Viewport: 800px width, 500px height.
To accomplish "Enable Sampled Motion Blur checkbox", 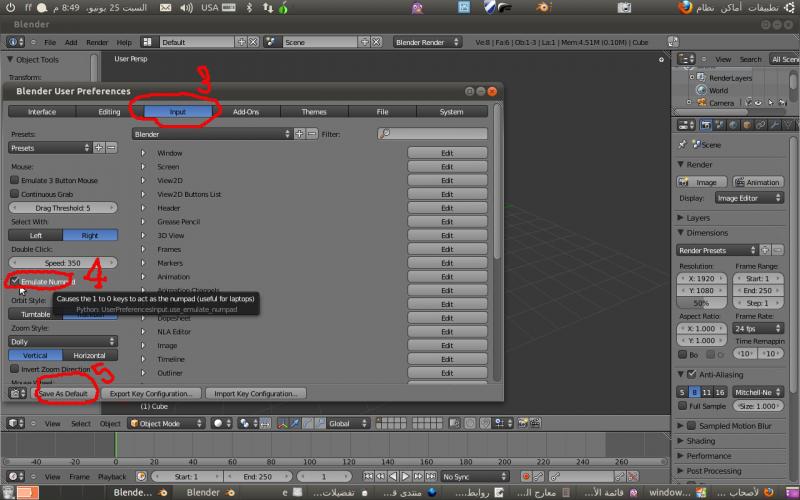I will coord(692,426).
